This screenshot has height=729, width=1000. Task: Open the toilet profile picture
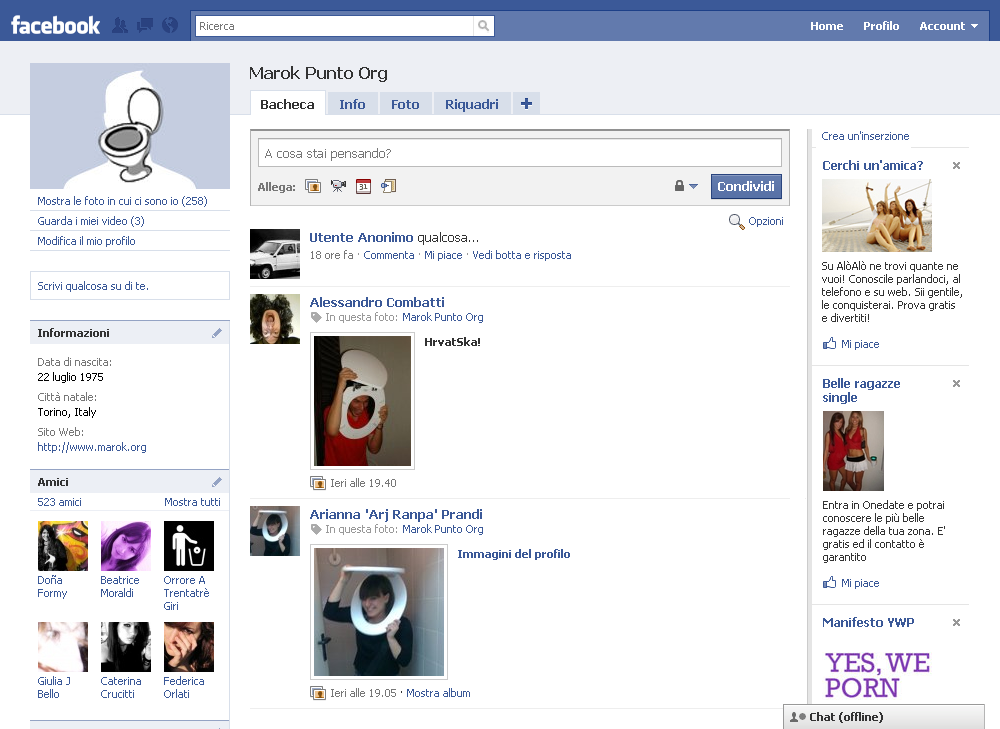point(130,126)
